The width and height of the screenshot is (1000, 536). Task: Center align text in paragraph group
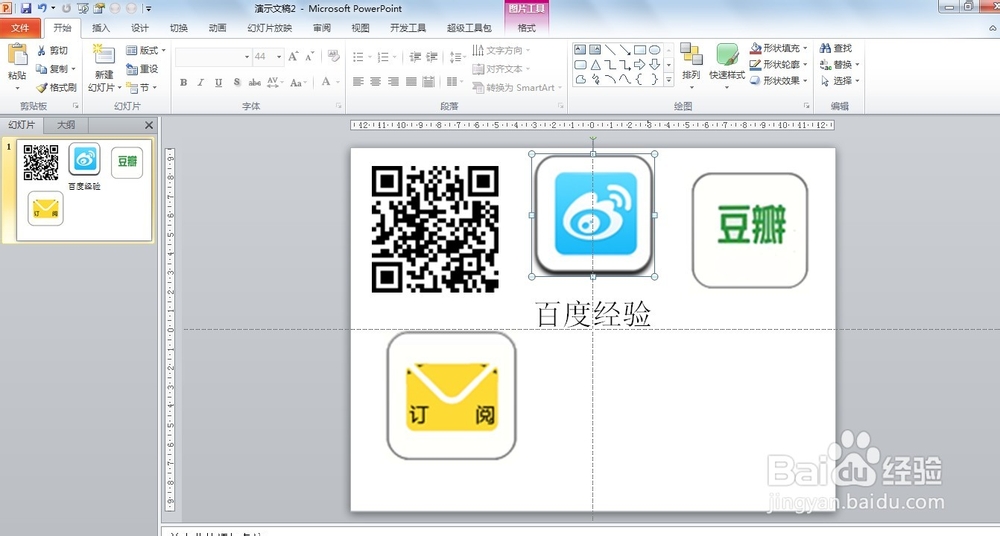[x=376, y=82]
